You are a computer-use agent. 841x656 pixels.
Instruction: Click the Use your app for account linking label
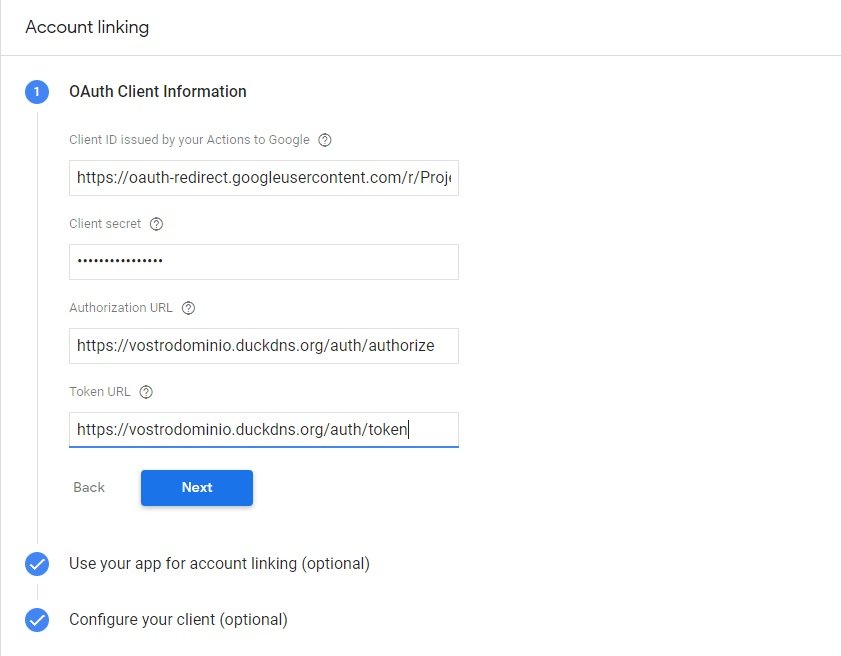218,564
